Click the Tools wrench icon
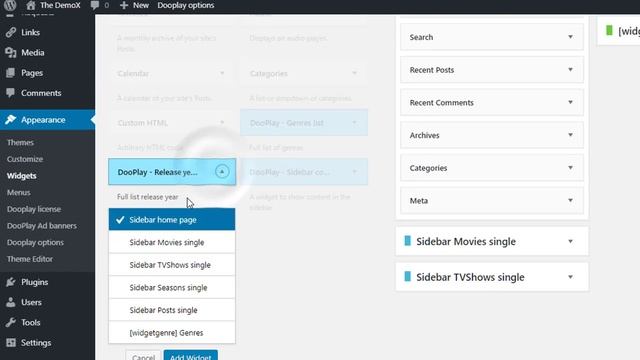The width and height of the screenshot is (640, 360). [11, 322]
